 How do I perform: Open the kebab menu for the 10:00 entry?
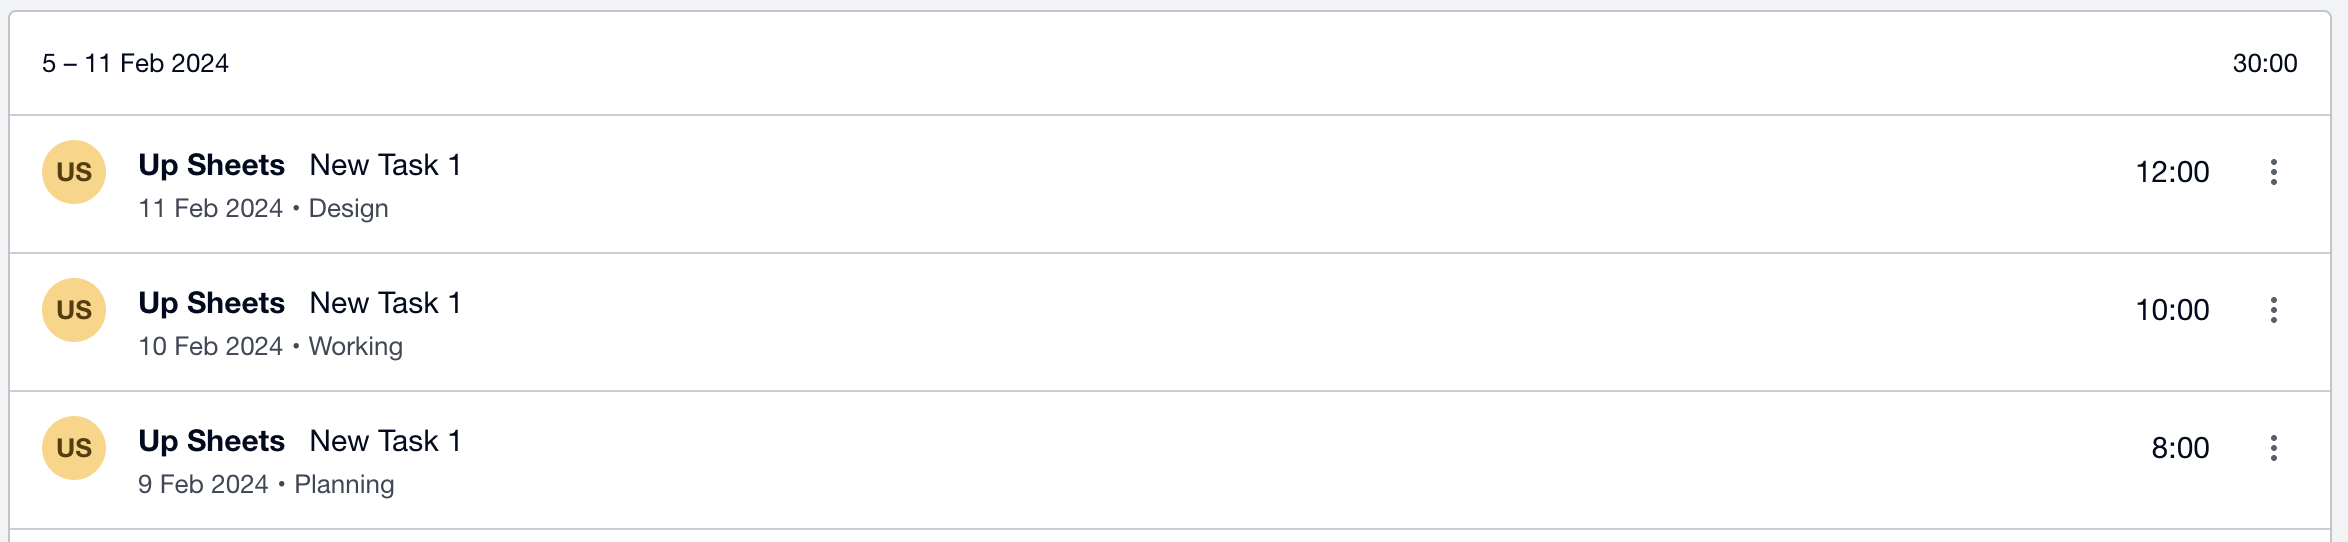point(2273,310)
